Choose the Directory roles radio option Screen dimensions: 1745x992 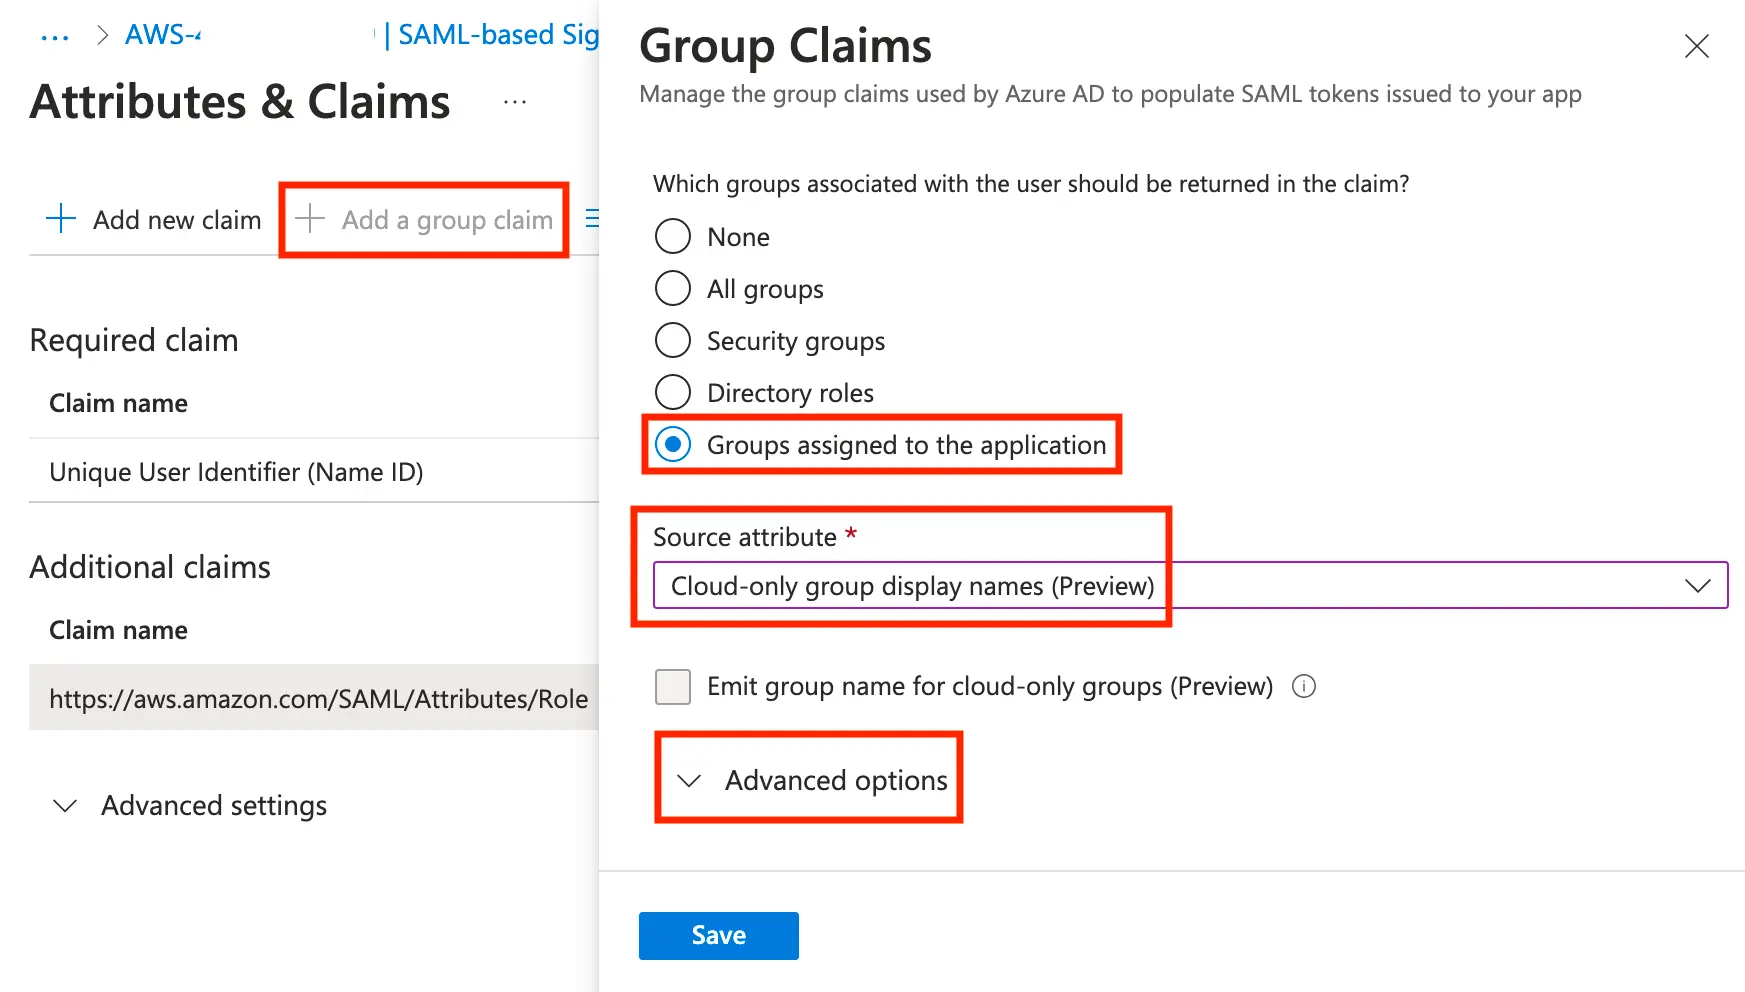coord(673,393)
